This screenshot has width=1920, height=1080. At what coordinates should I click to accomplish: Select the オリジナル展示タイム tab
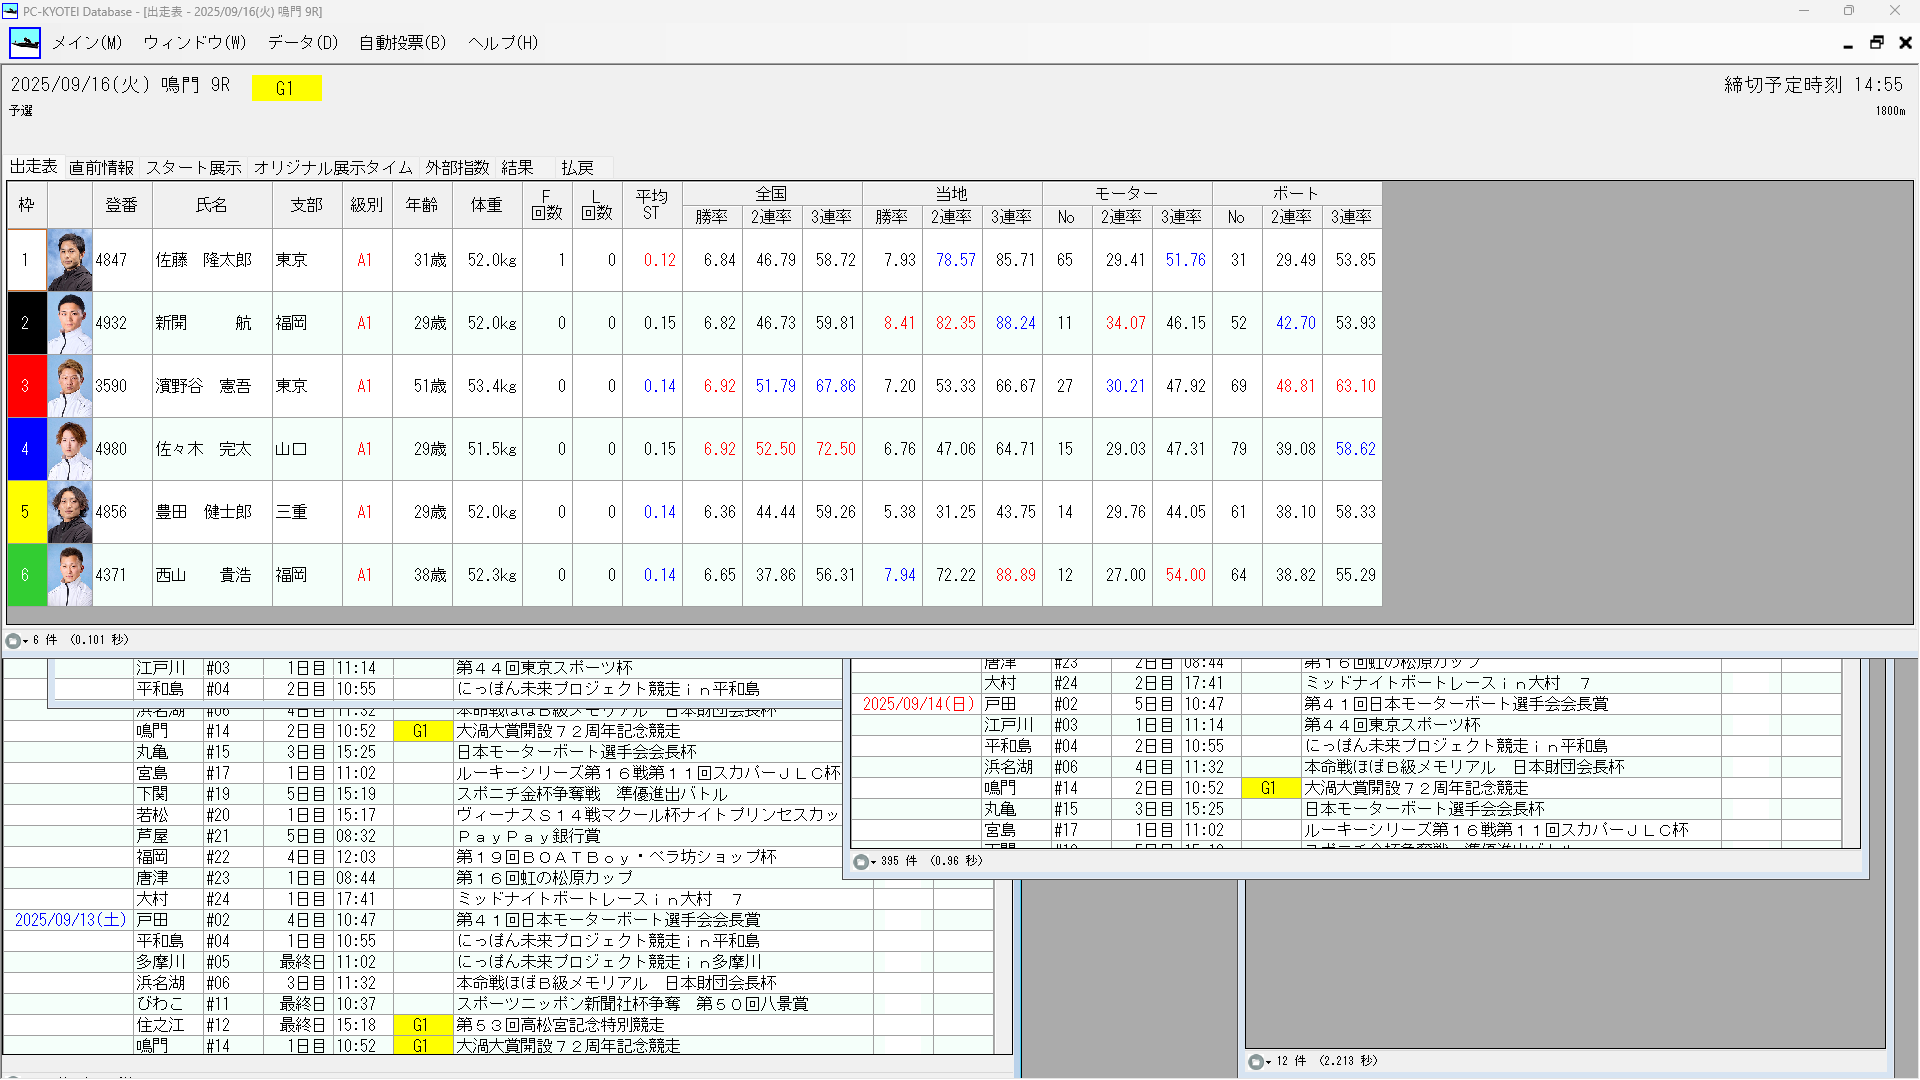[333, 168]
